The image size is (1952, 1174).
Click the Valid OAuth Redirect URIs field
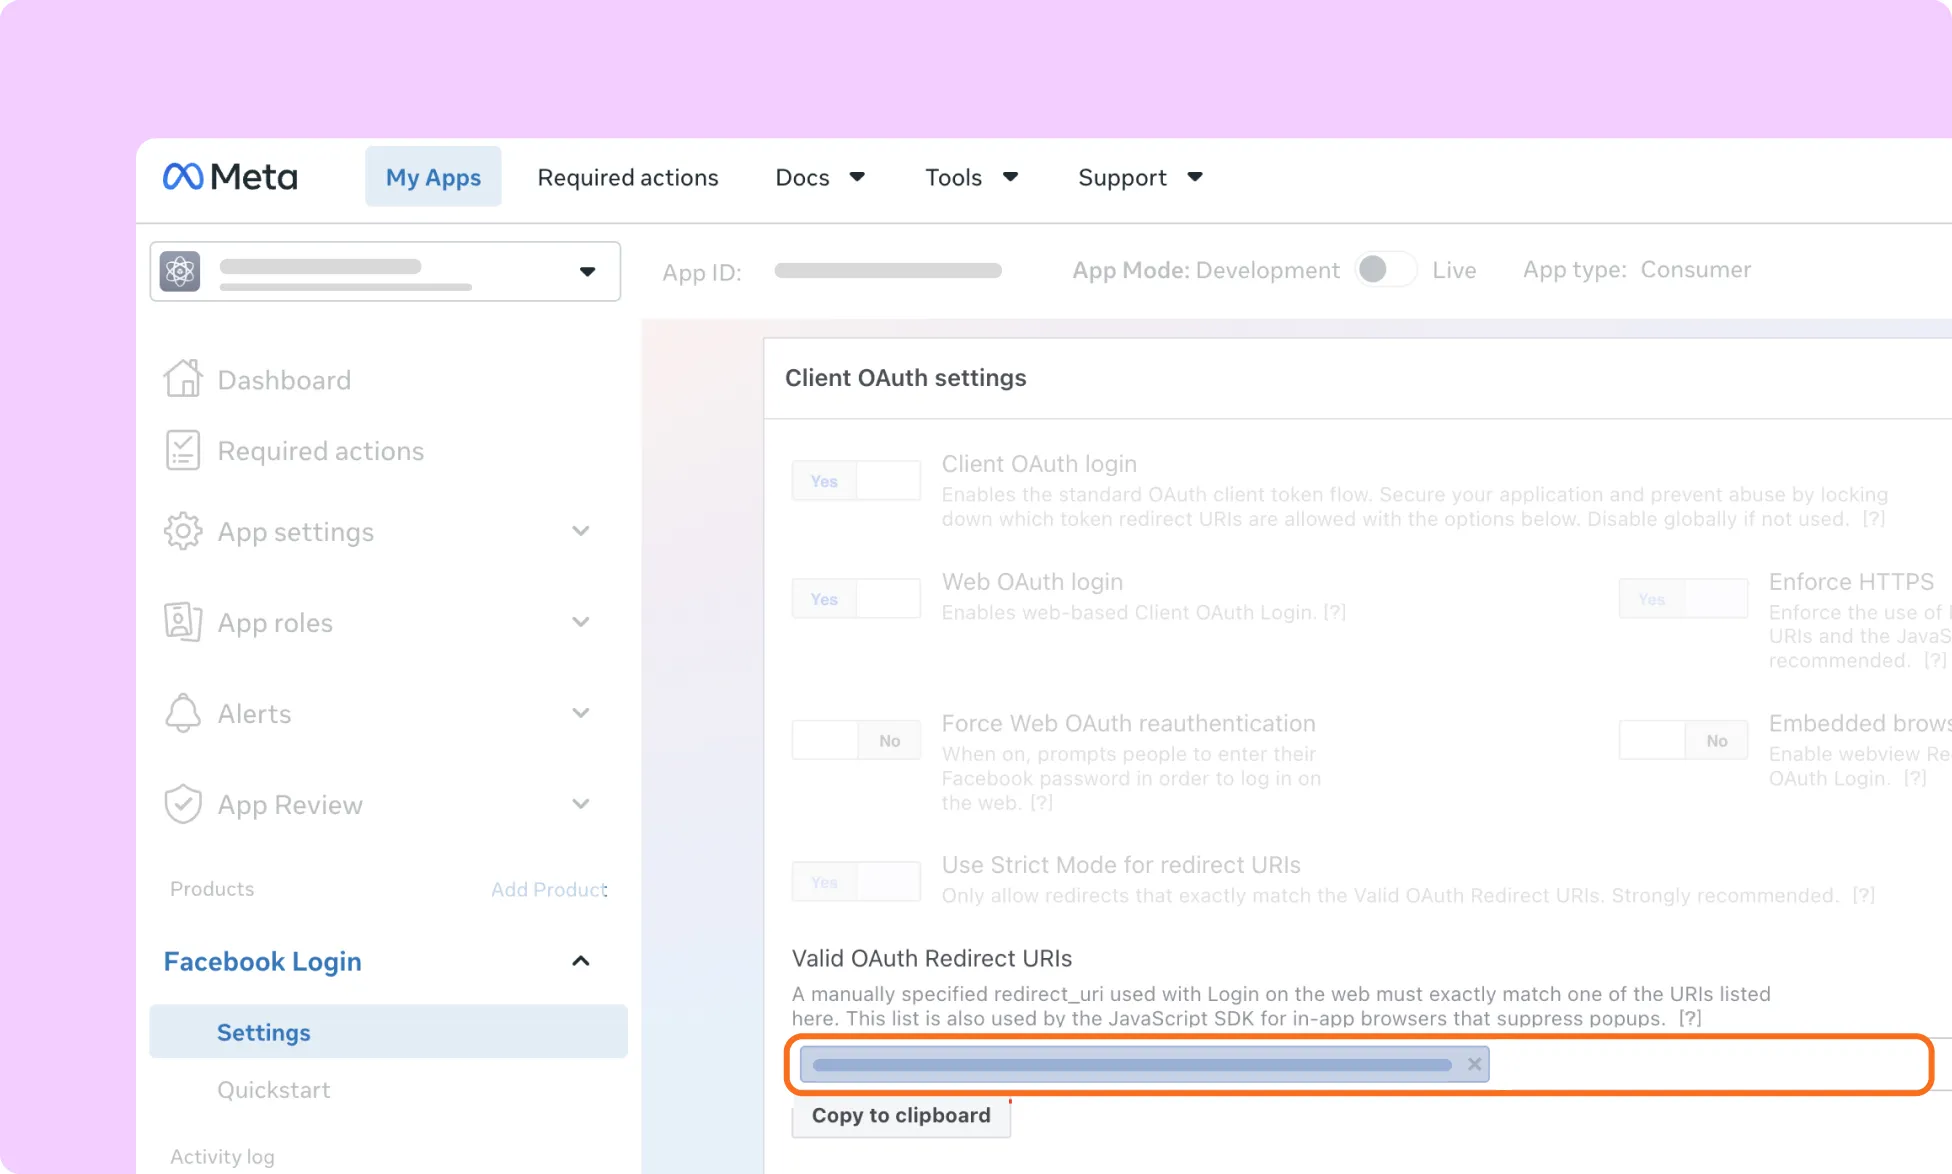[x=1358, y=1064]
